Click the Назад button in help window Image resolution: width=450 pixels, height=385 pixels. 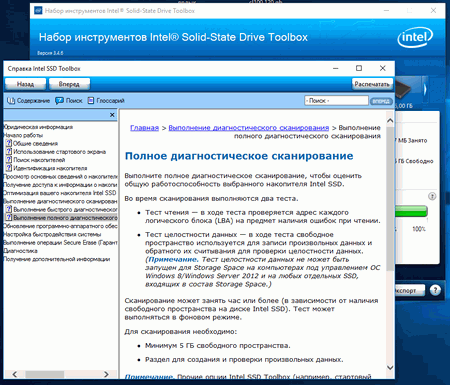[25, 84]
